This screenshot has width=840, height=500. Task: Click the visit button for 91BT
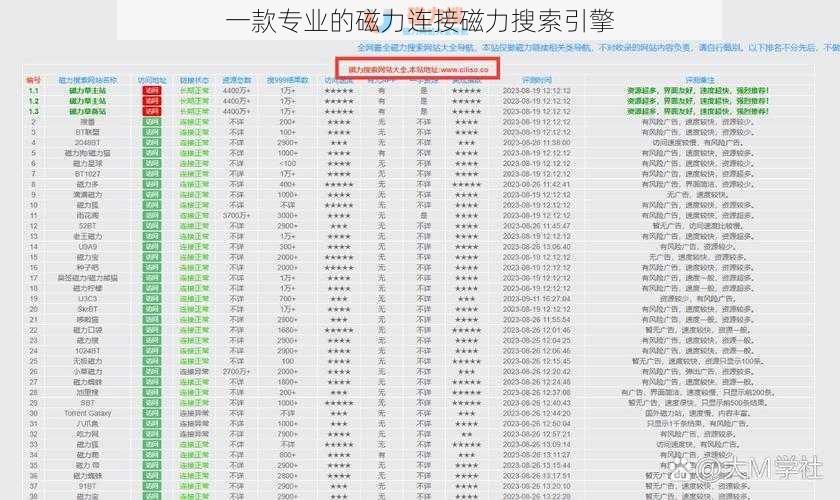152,486
